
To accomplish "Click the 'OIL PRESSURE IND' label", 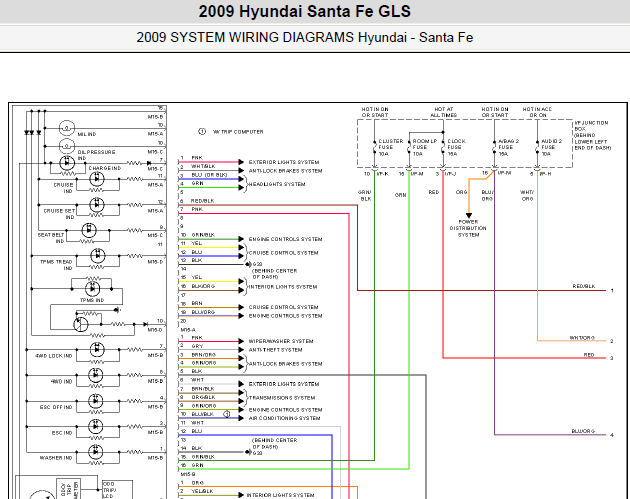I will click(x=96, y=155).
